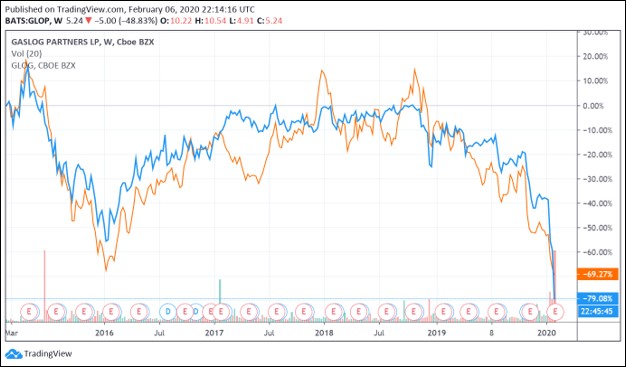This screenshot has height=367, width=626.
Task: Click the open value O:10.22
Action: [x=176, y=21]
